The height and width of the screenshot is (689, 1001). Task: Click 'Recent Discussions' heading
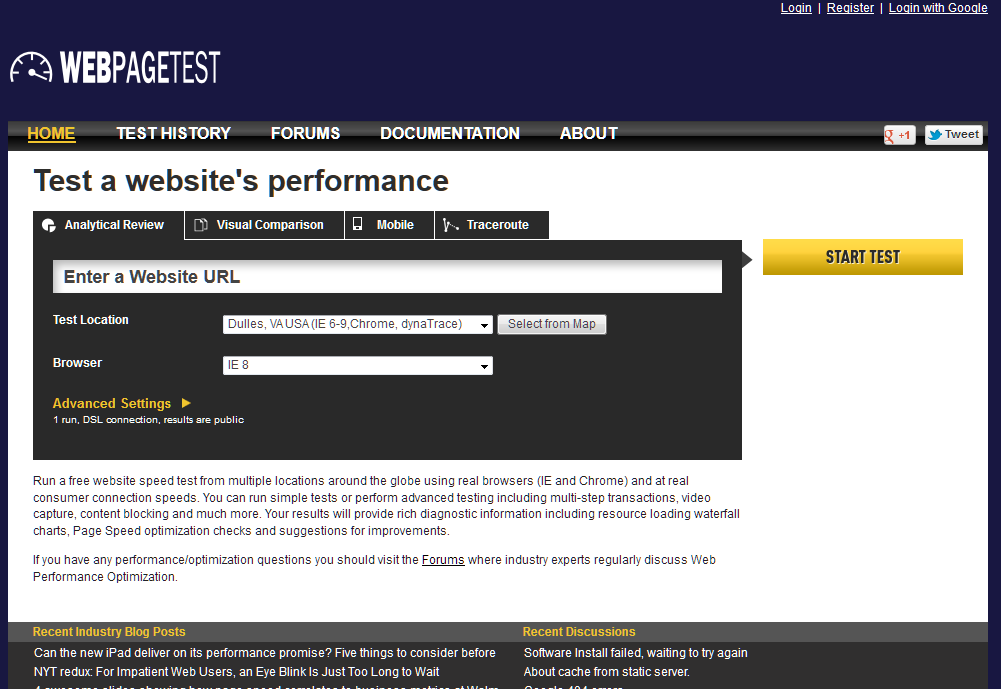coord(579,632)
